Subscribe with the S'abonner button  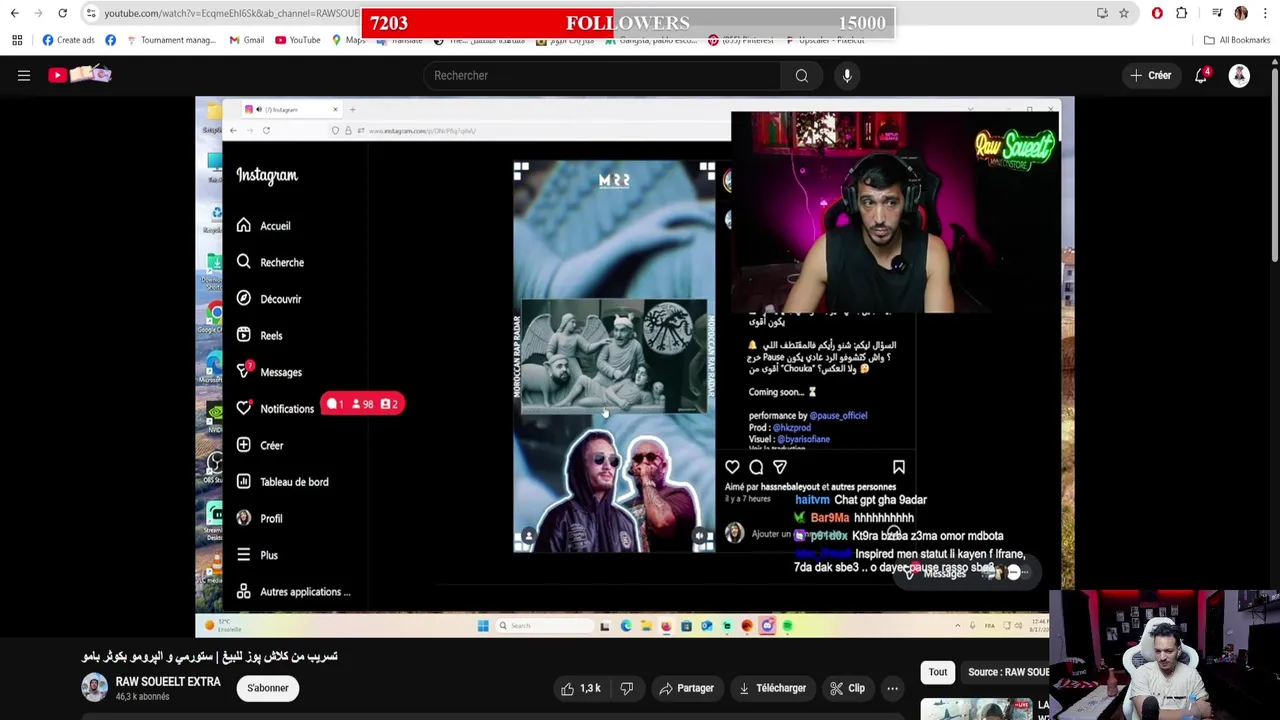(268, 688)
